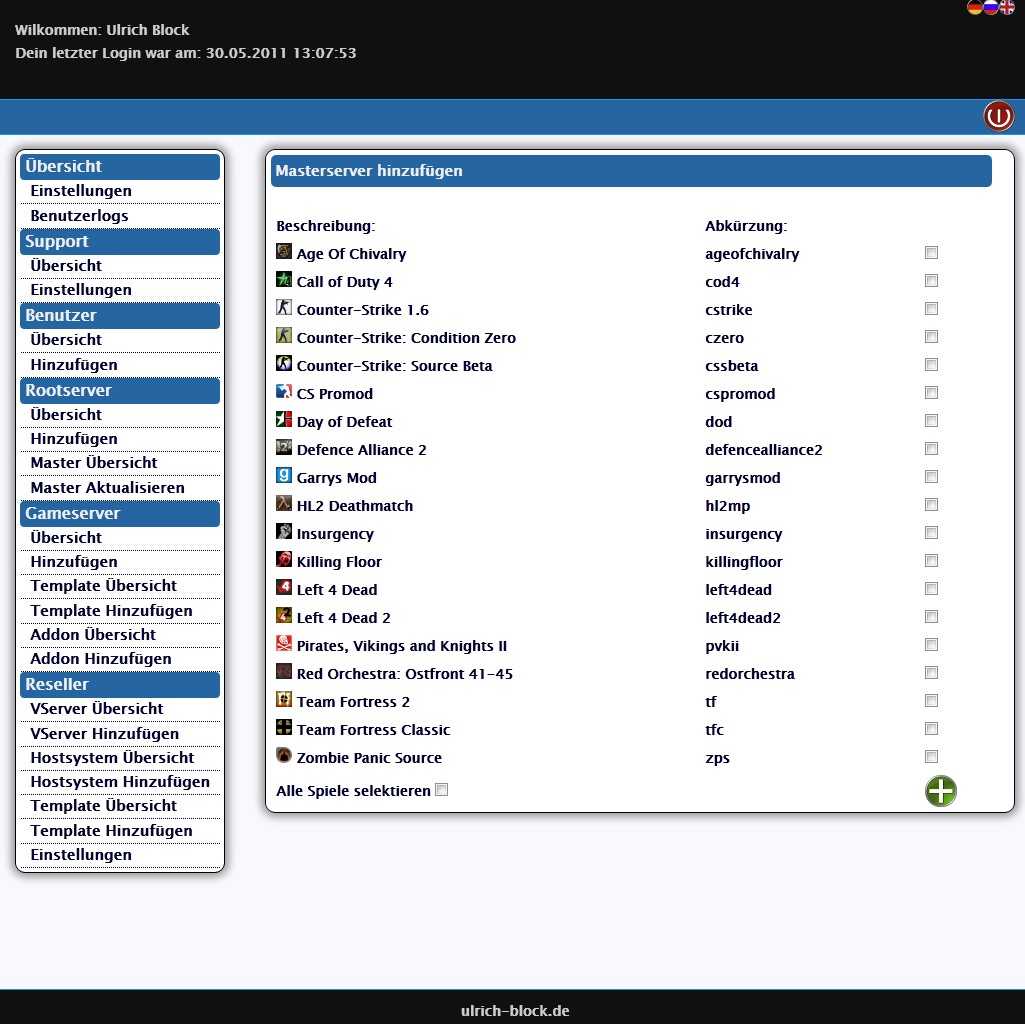Click the icon beside Left 4 Dead
This screenshot has height=1024, width=1025.
(284, 588)
